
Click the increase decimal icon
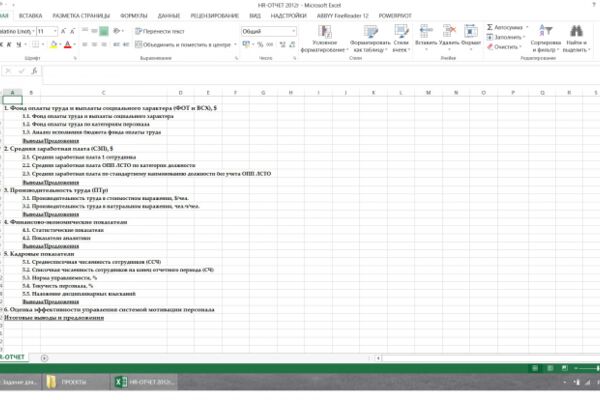(x=283, y=45)
